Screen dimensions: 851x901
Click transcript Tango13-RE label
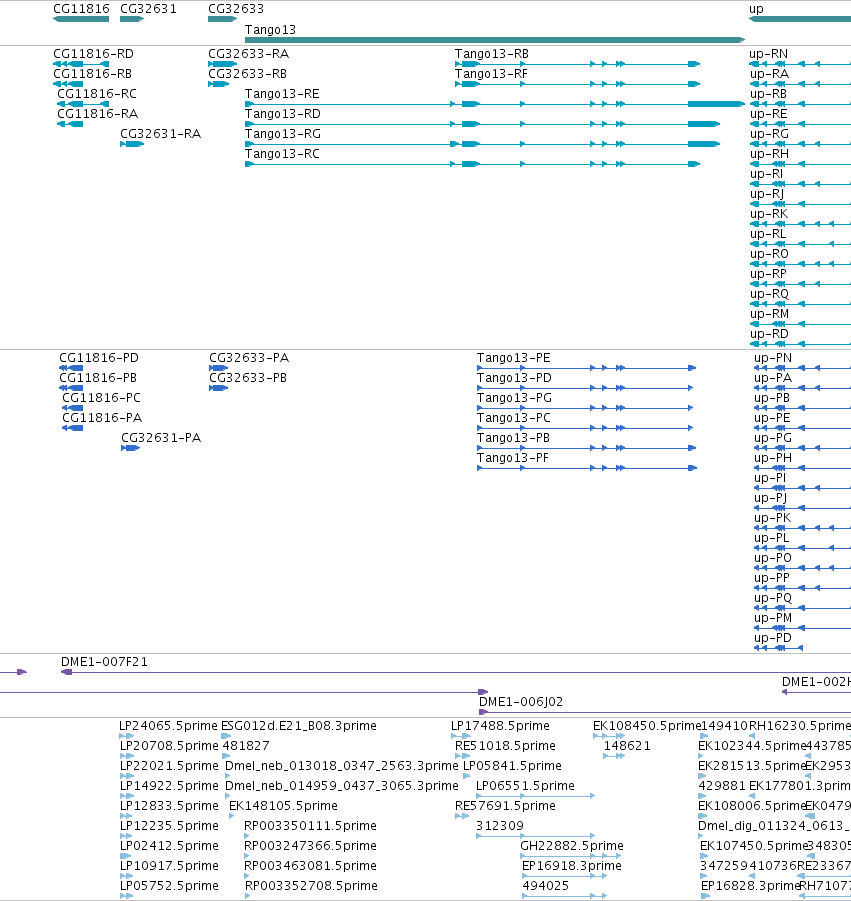tap(282, 94)
